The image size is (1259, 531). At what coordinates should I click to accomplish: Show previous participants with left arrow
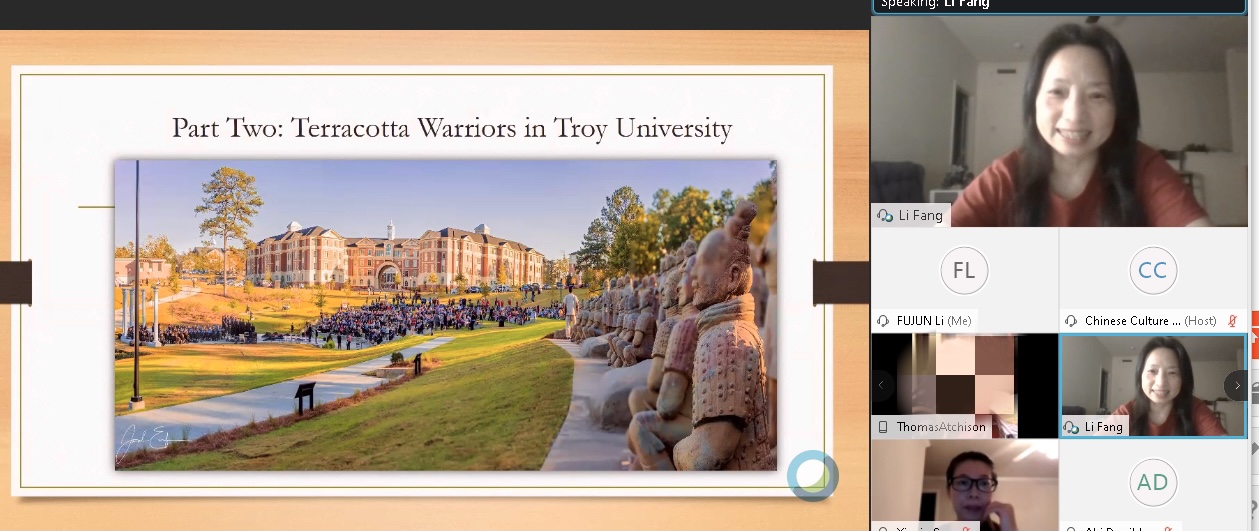coord(881,385)
